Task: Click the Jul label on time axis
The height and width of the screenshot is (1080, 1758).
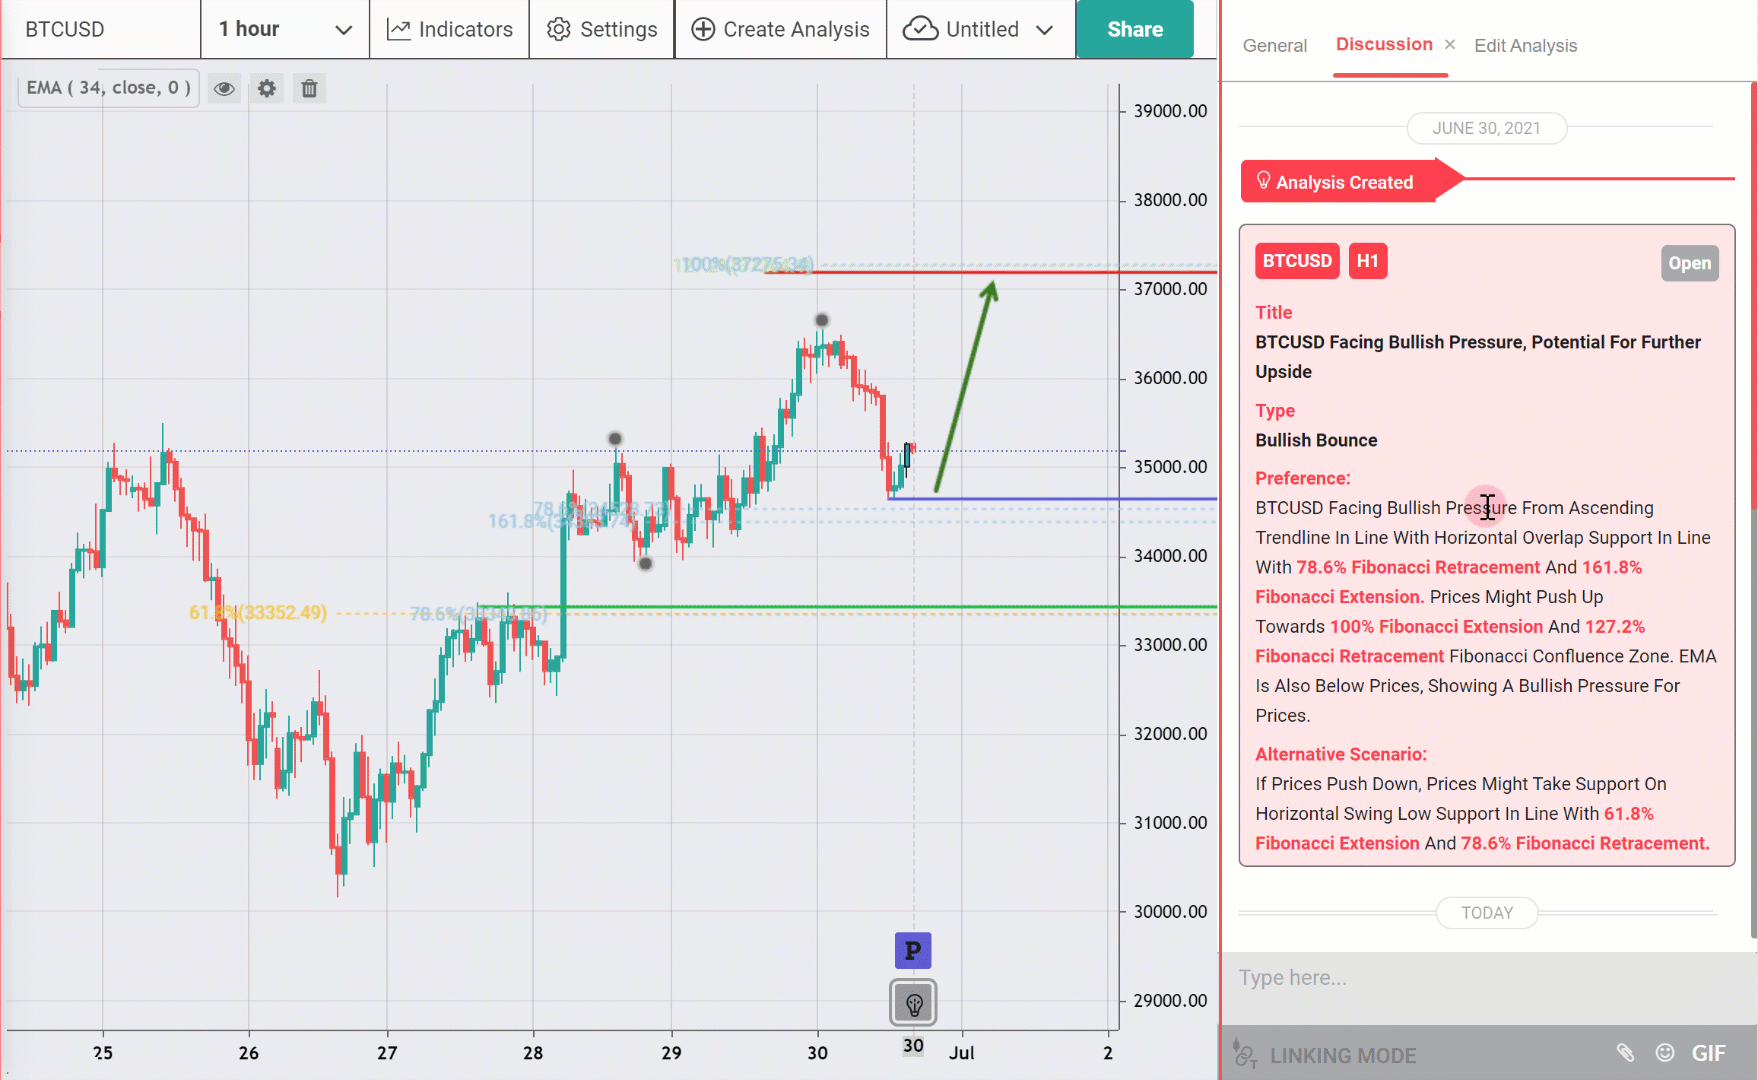Action: tap(962, 1052)
